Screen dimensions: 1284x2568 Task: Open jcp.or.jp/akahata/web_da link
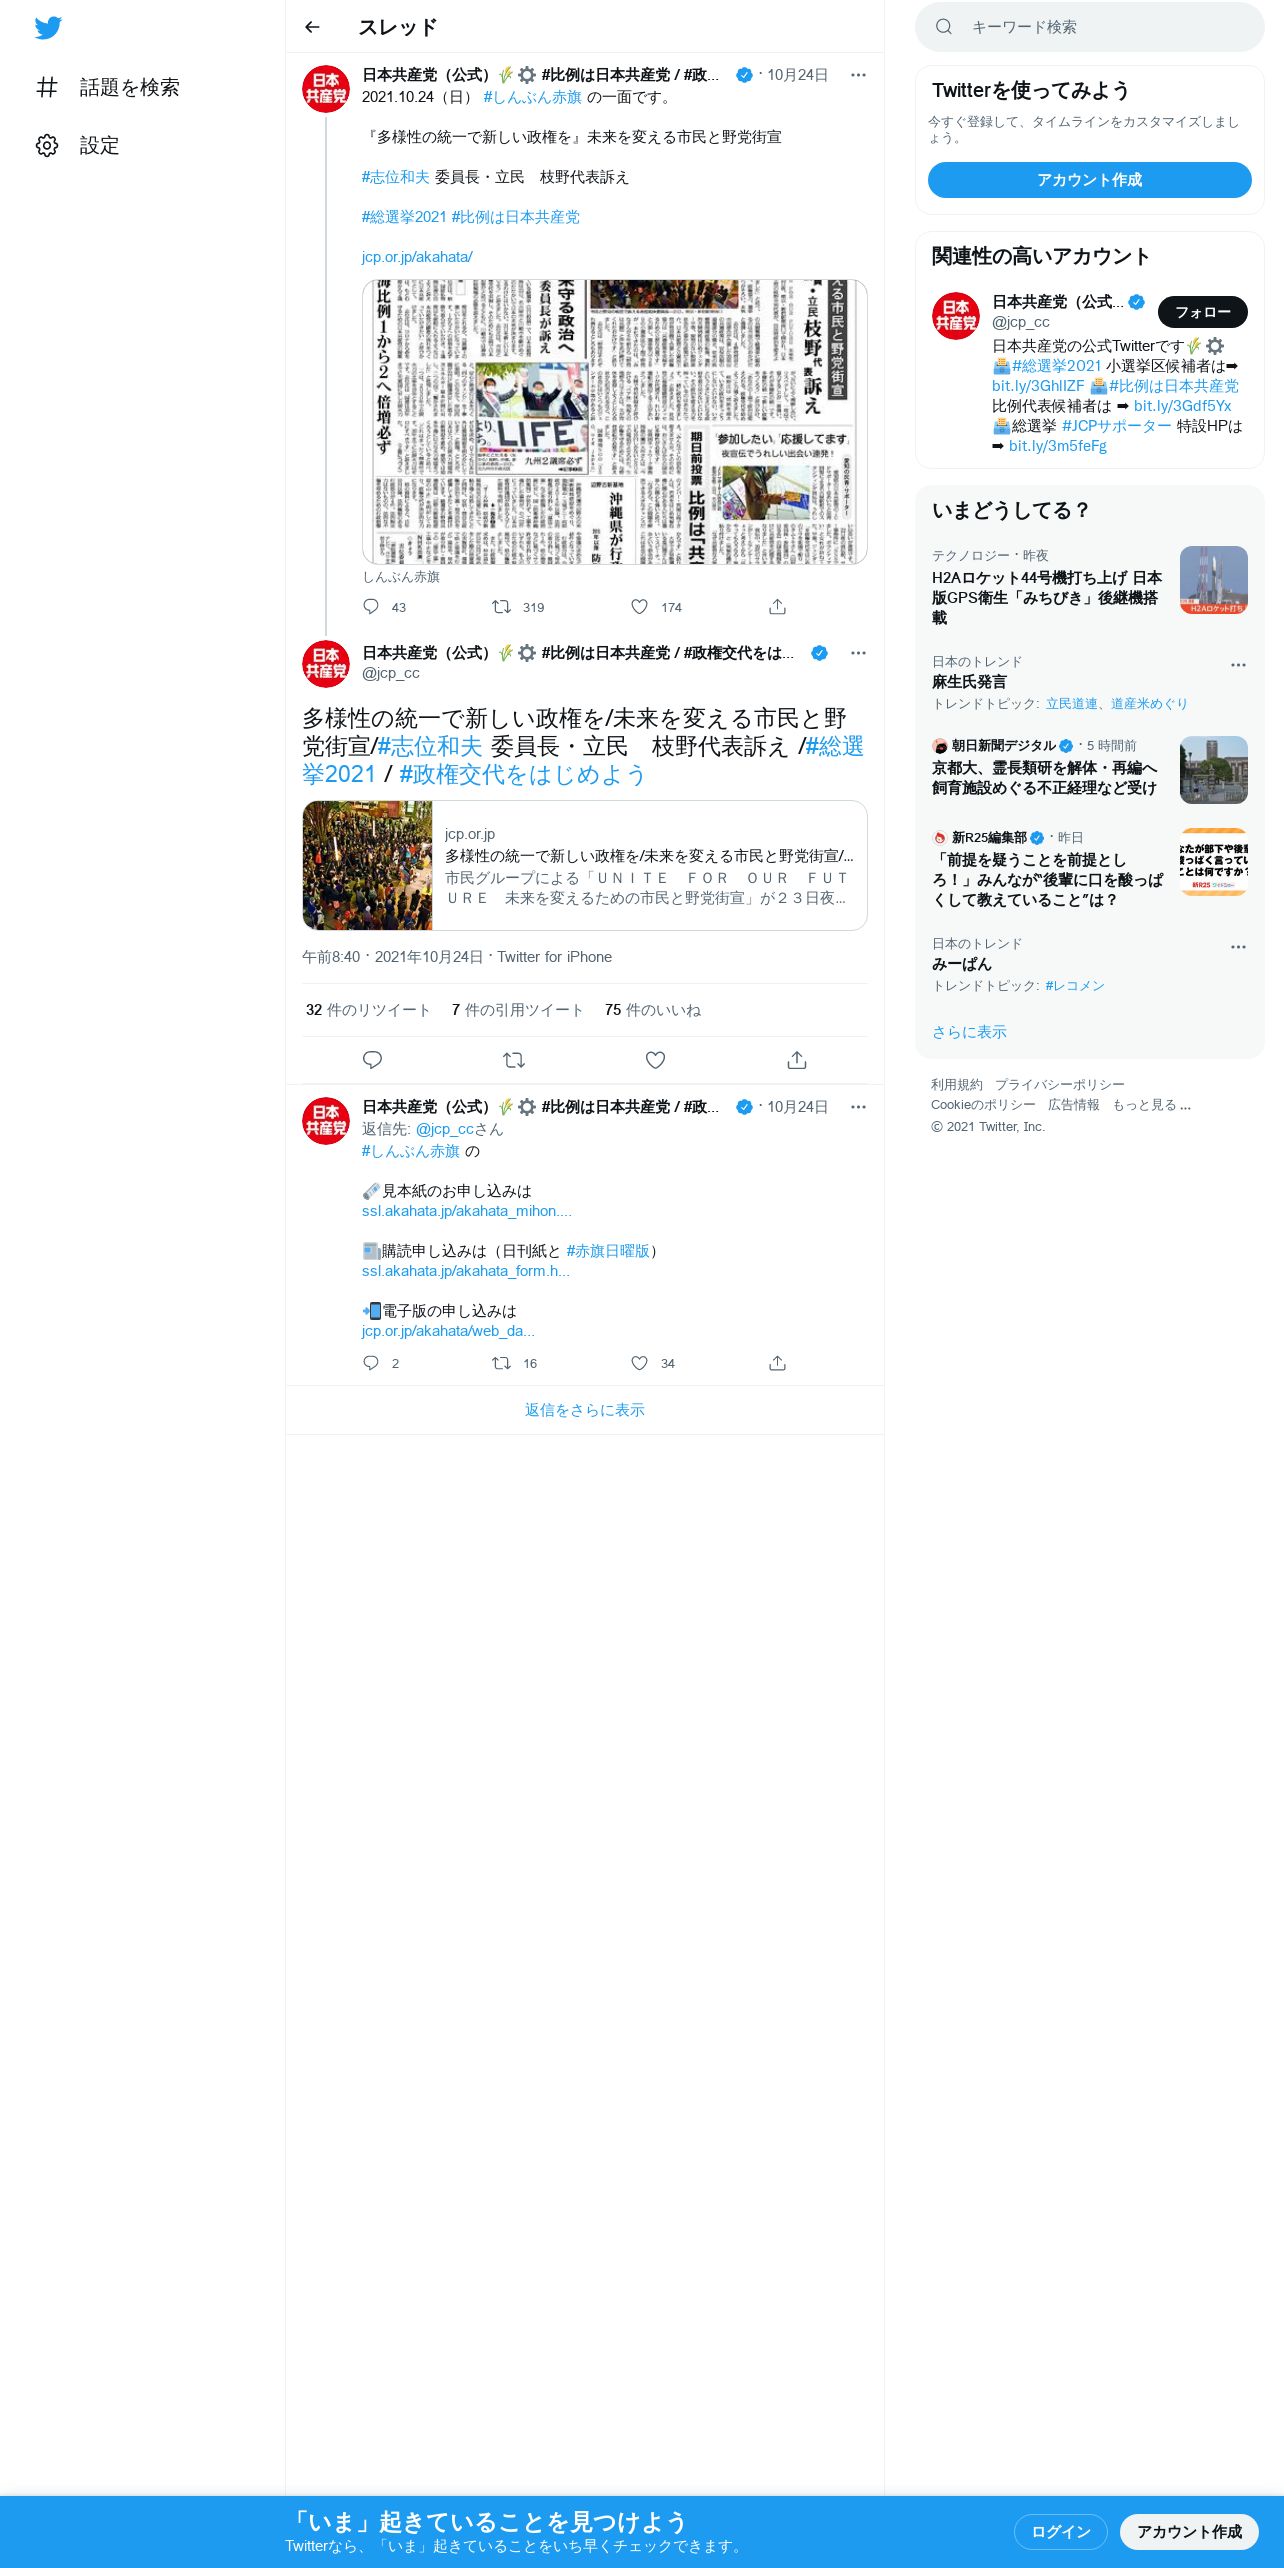(448, 1331)
